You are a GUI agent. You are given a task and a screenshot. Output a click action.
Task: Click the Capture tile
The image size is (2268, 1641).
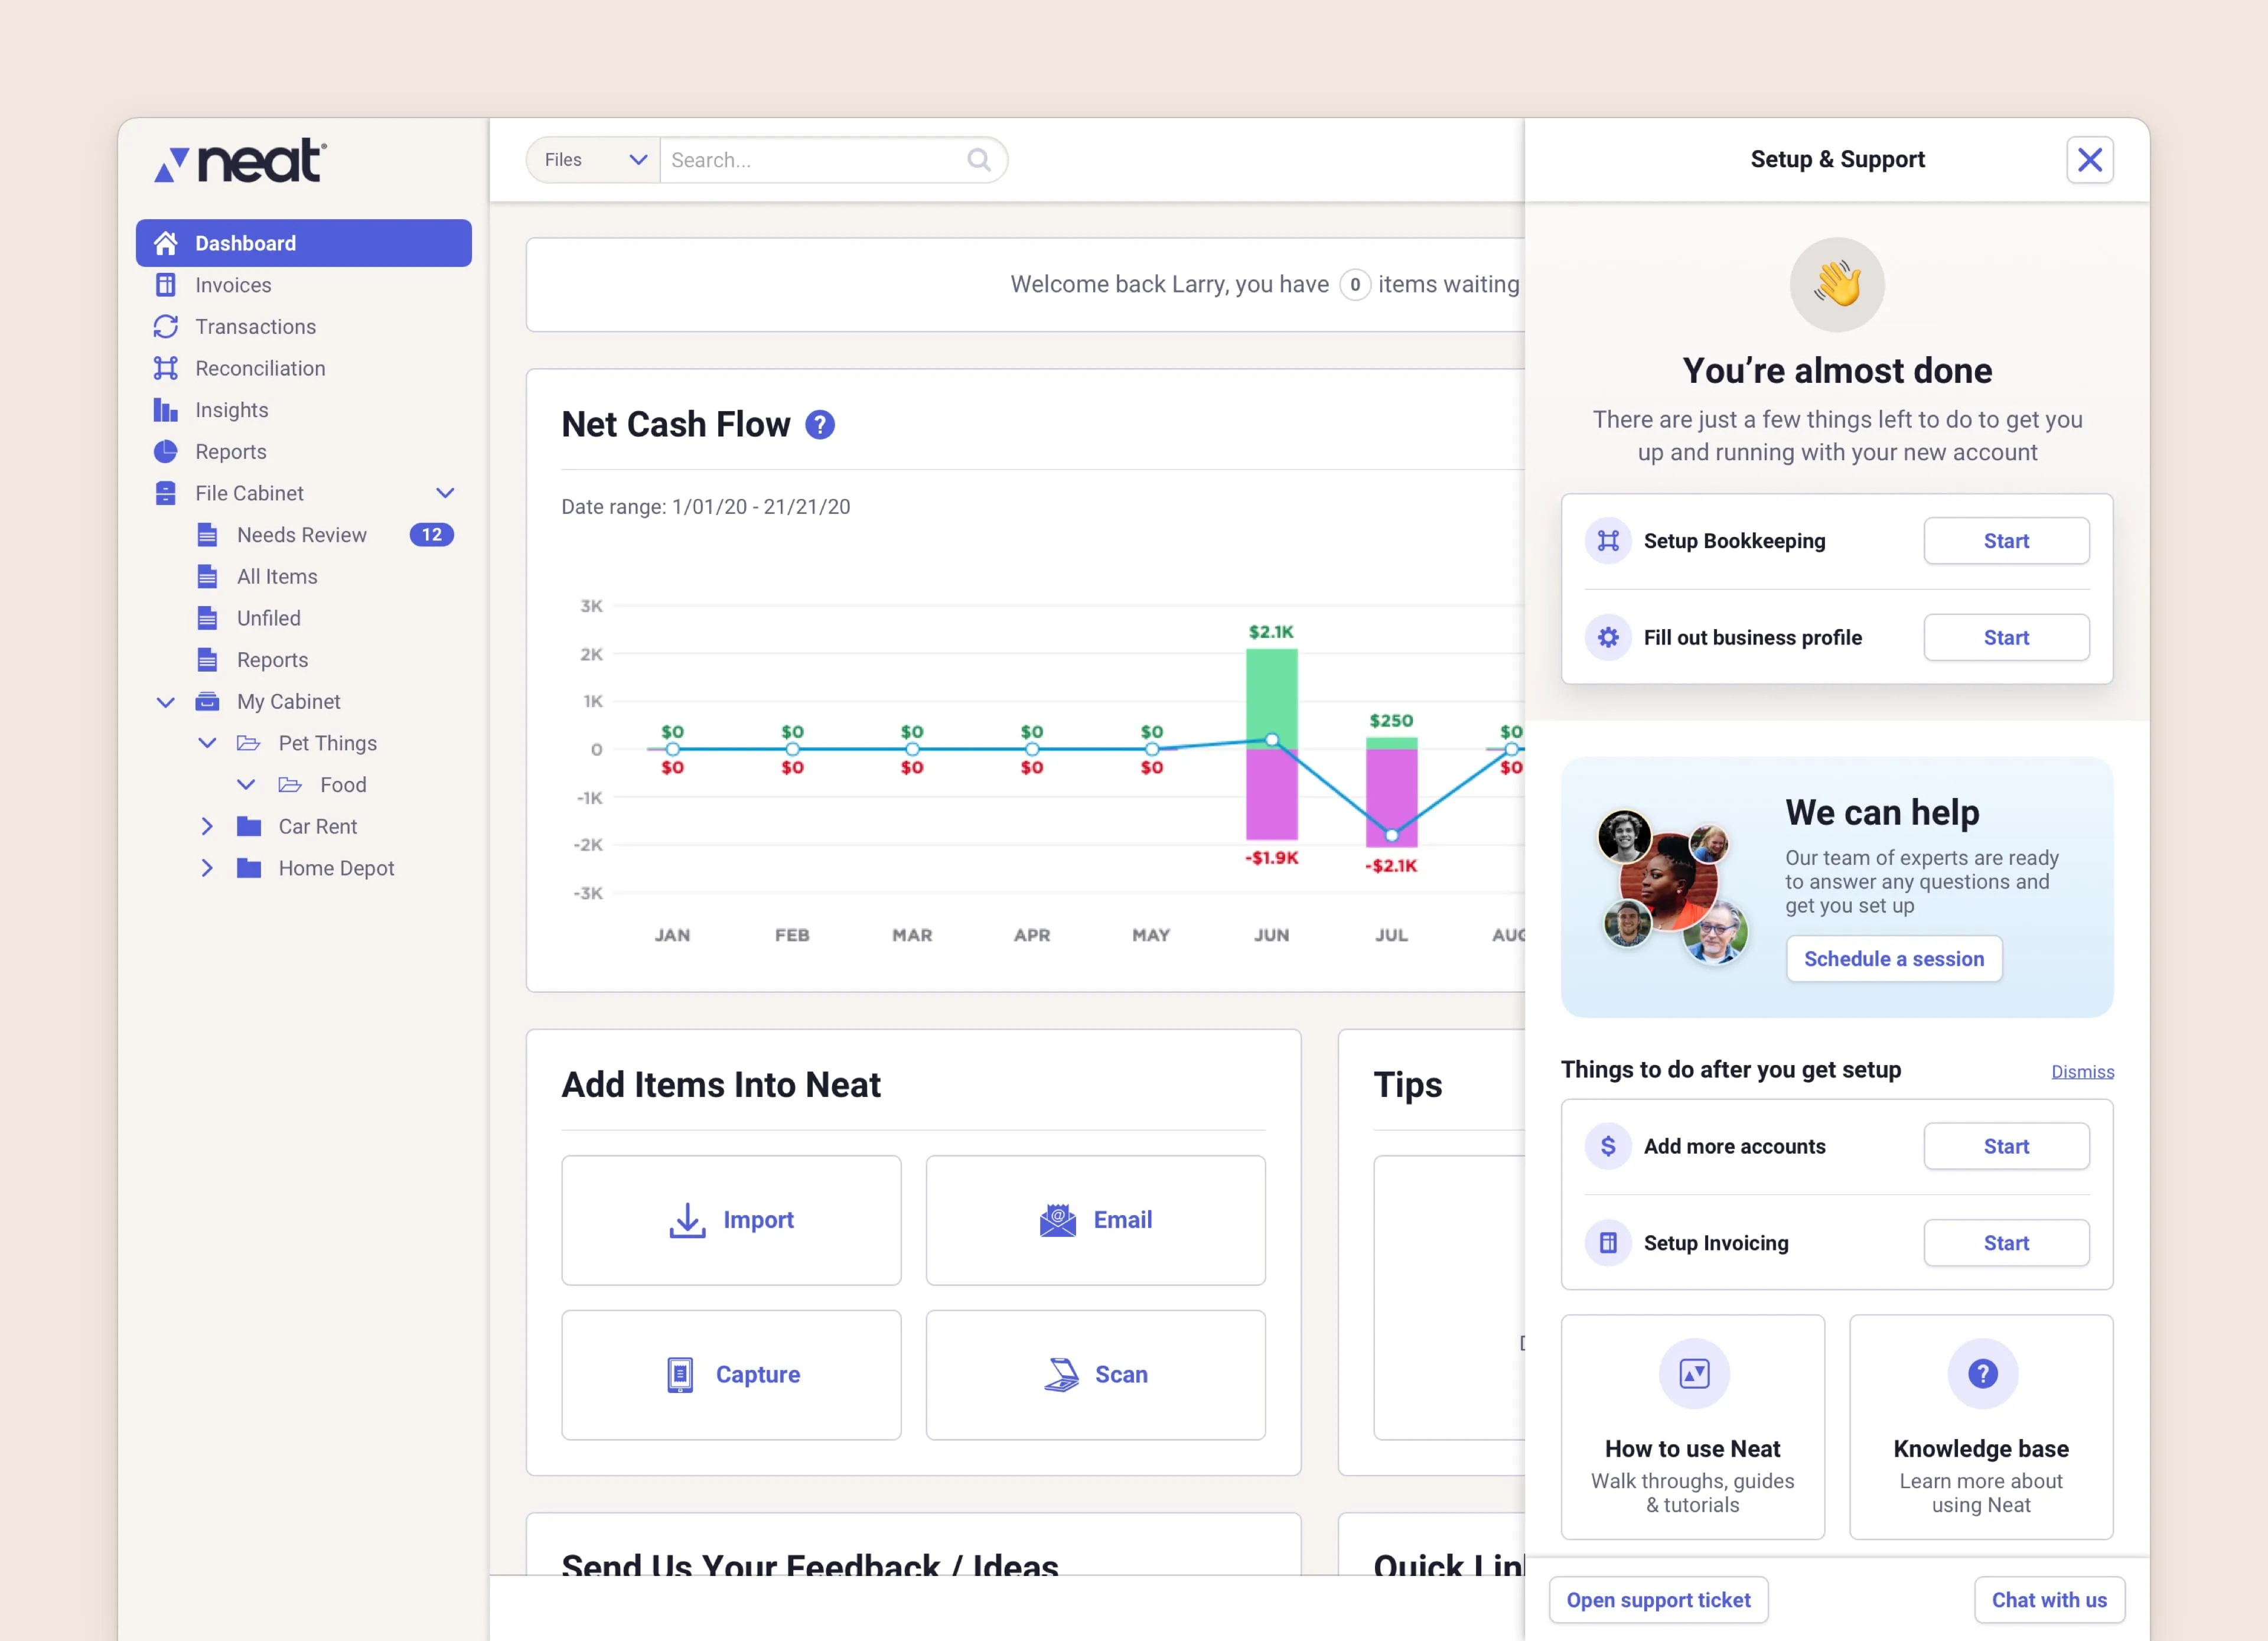[731, 1375]
